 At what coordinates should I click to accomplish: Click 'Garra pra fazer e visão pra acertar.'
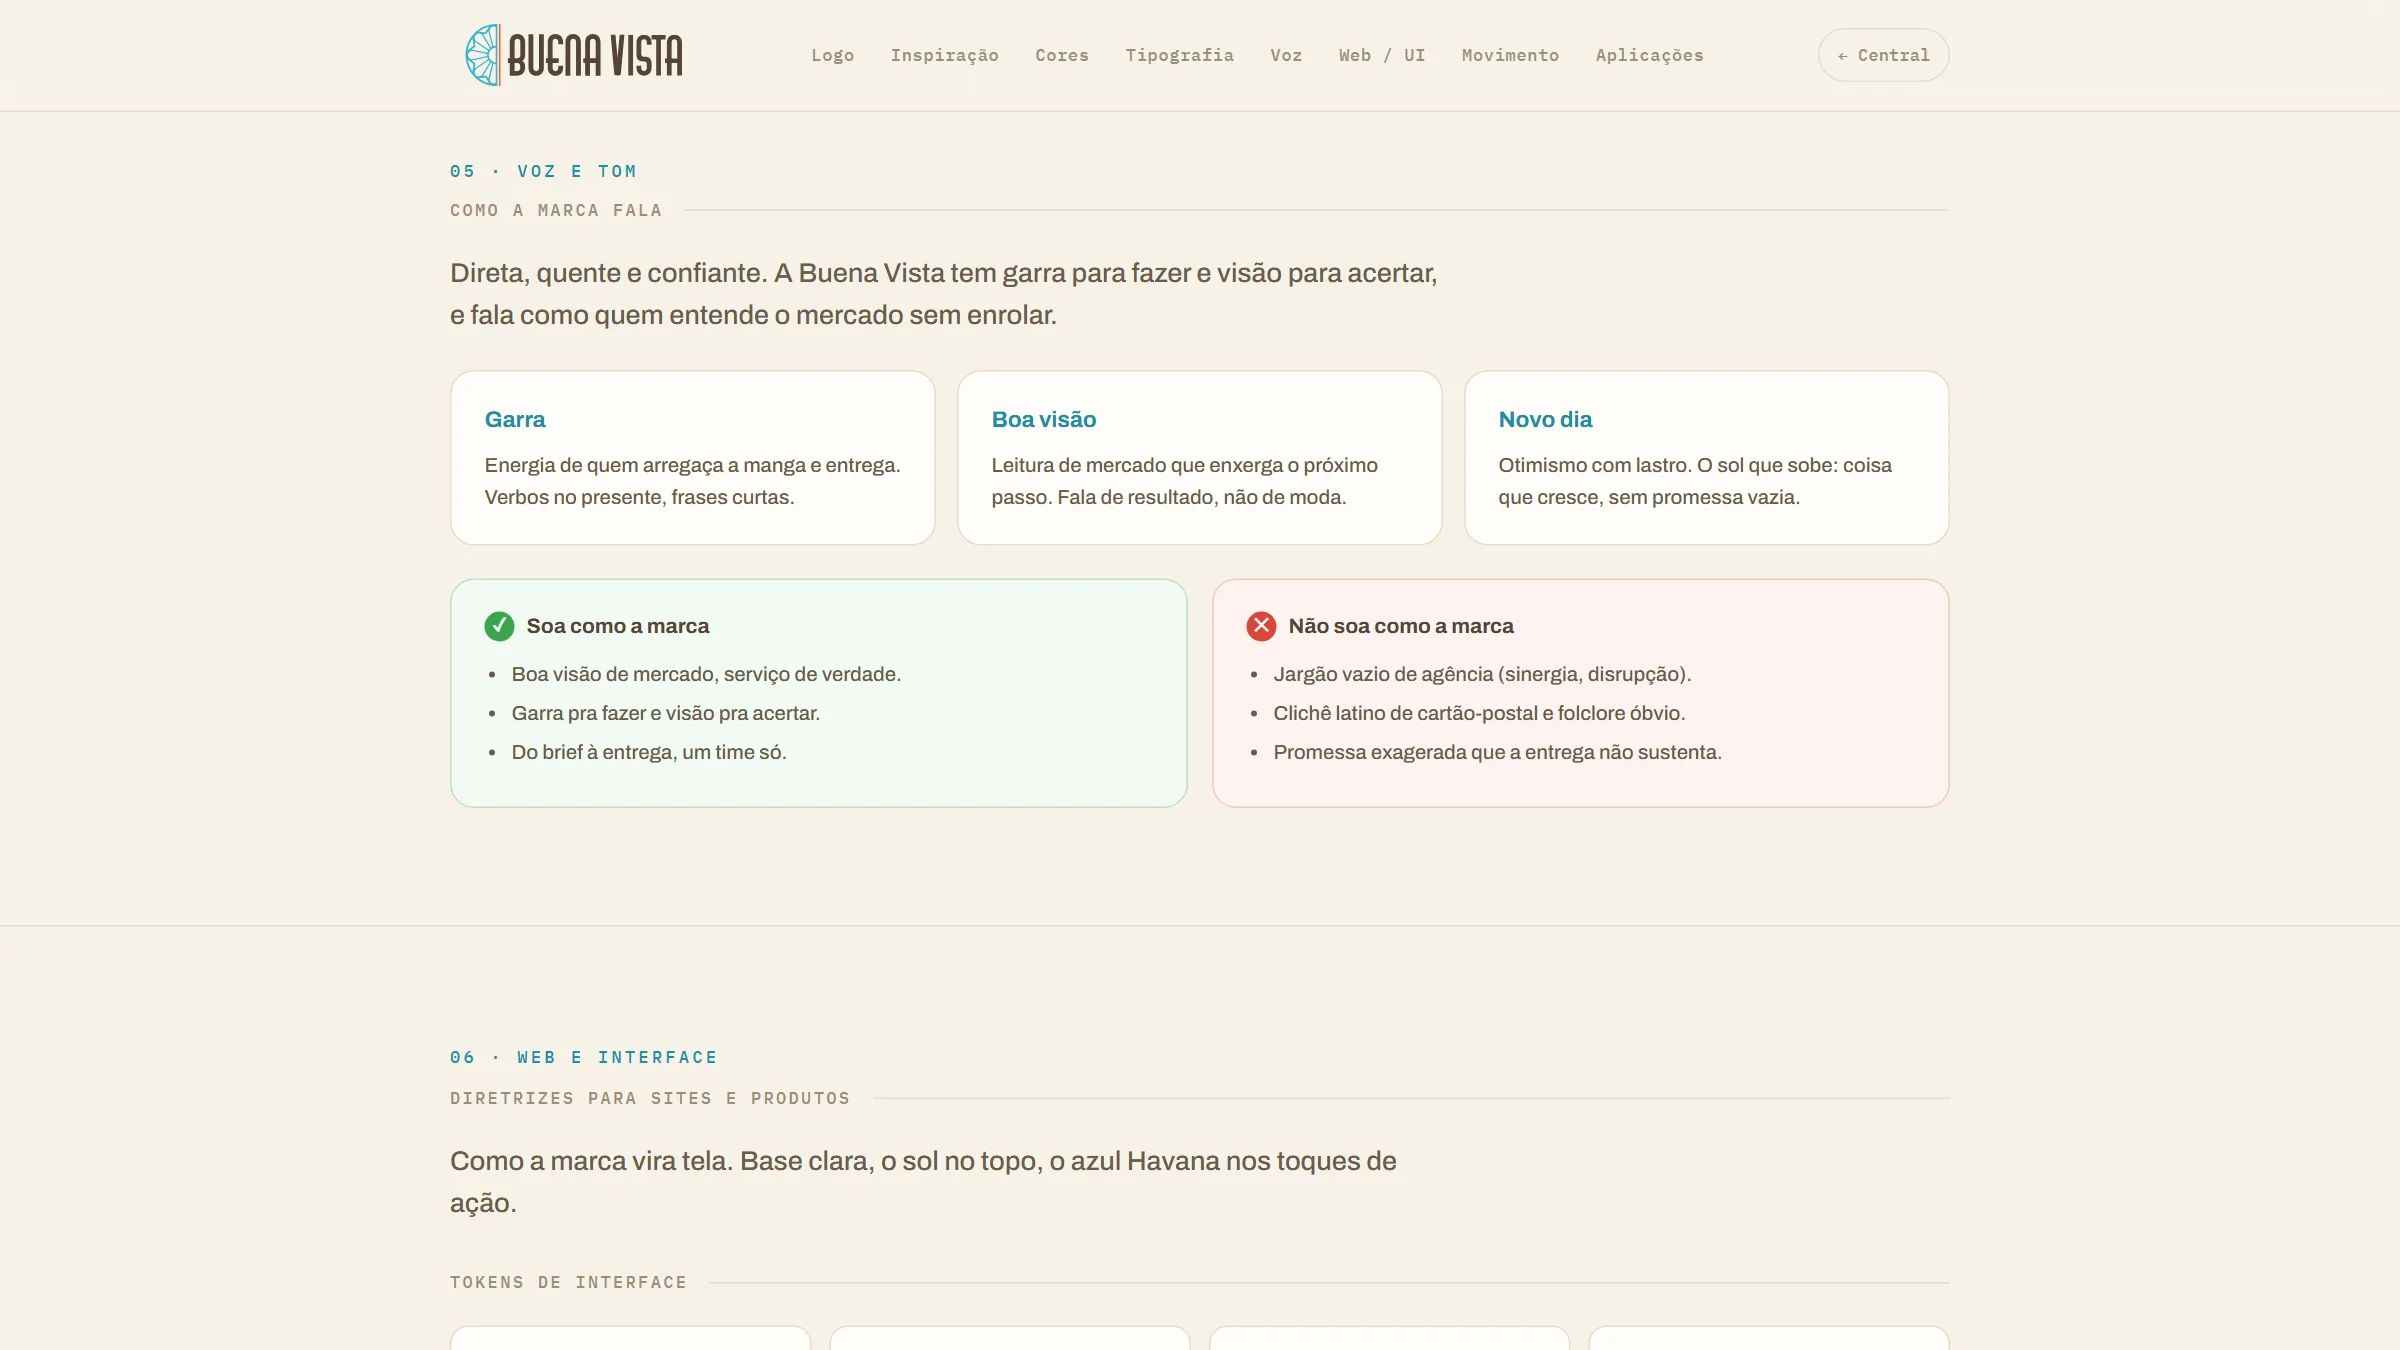pos(665,713)
